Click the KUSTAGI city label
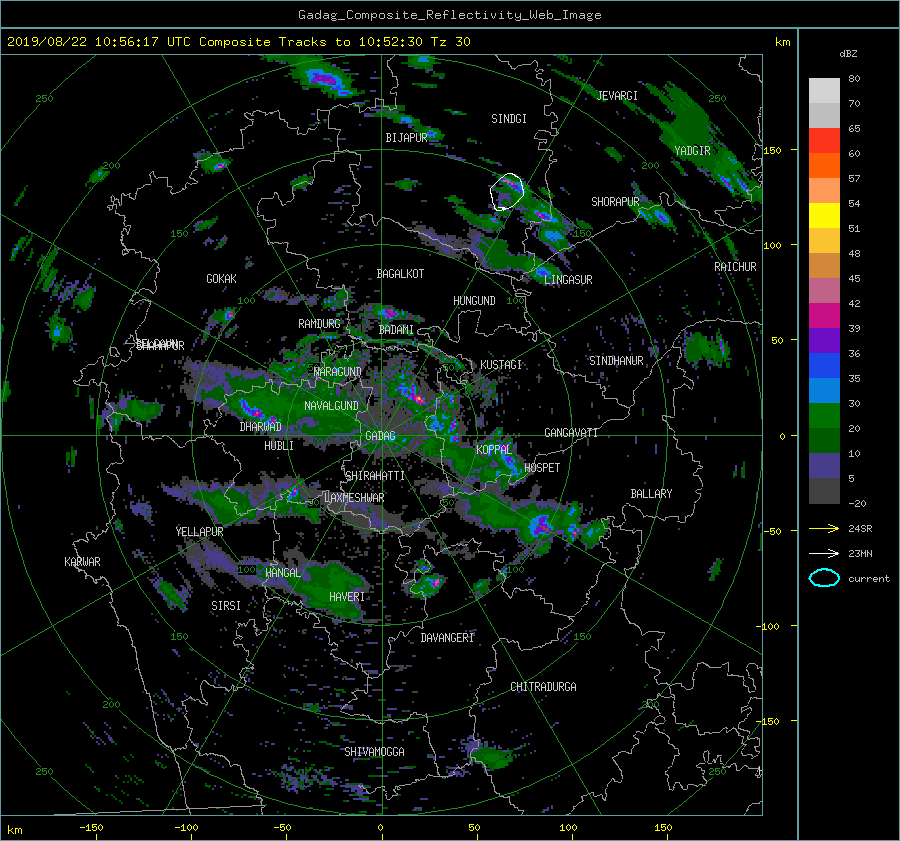The width and height of the screenshot is (900, 841). tap(501, 365)
